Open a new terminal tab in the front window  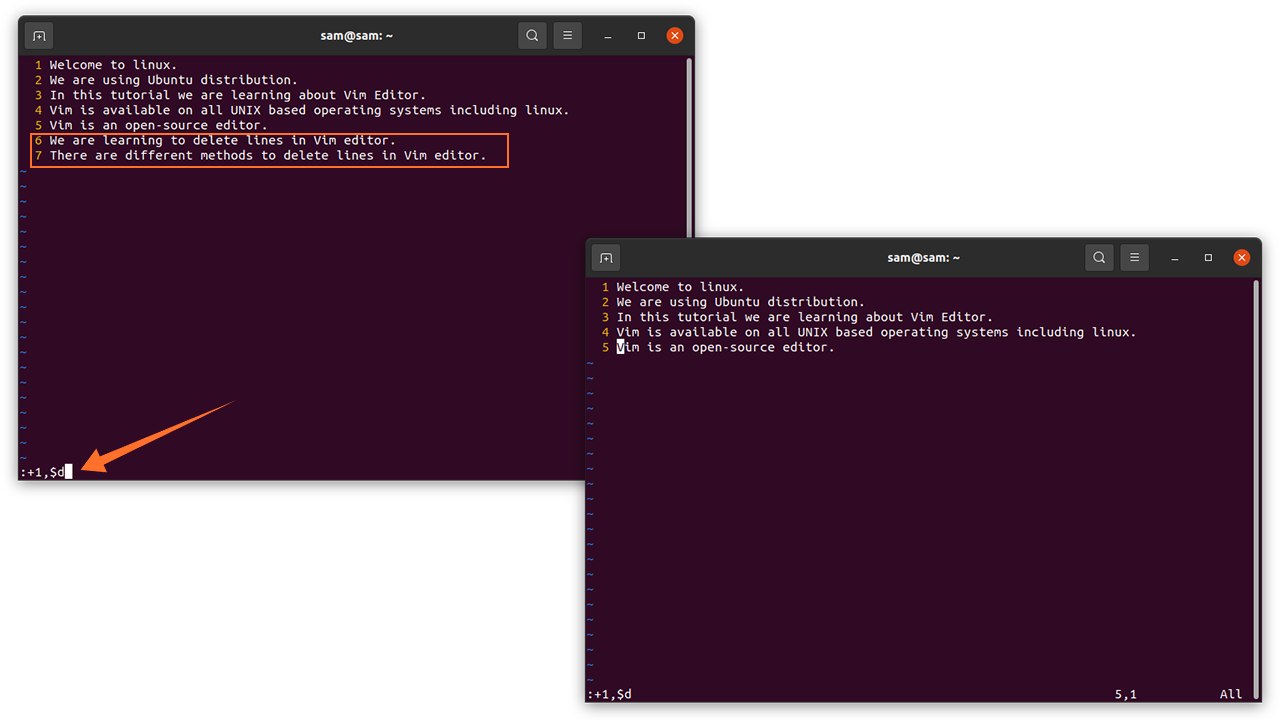pos(605,257)
